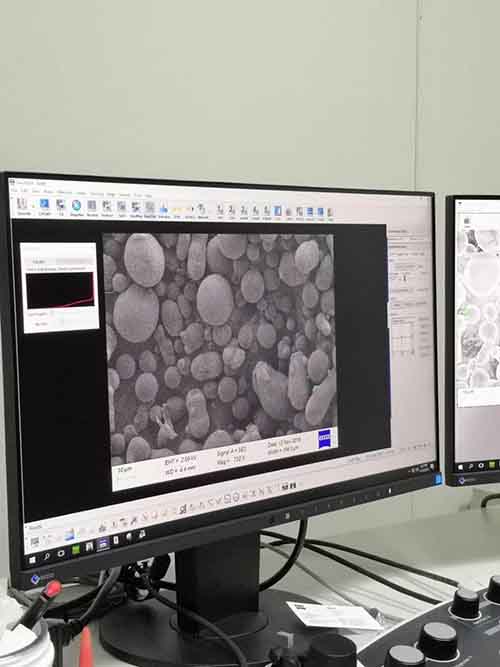Open the second menu in menu bar
This screenshot has height=667, width=500.
pos(25,191)
